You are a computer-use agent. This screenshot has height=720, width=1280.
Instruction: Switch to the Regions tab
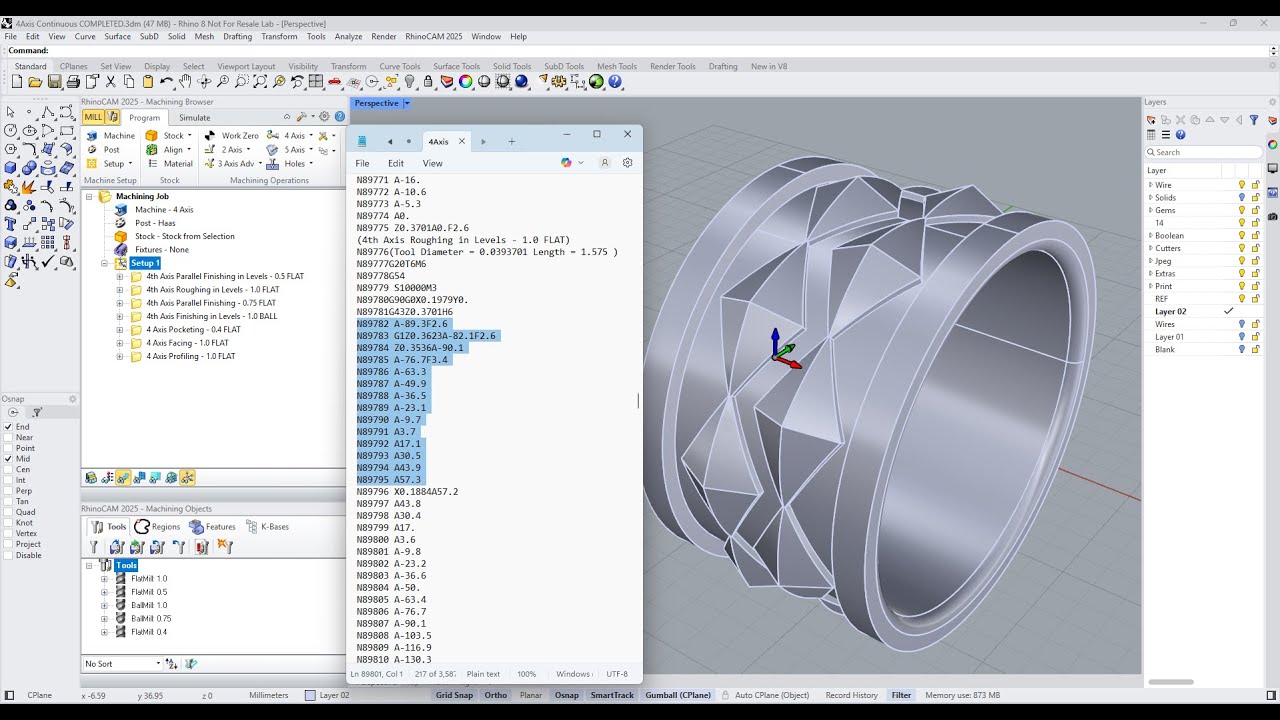click(157, 527)
